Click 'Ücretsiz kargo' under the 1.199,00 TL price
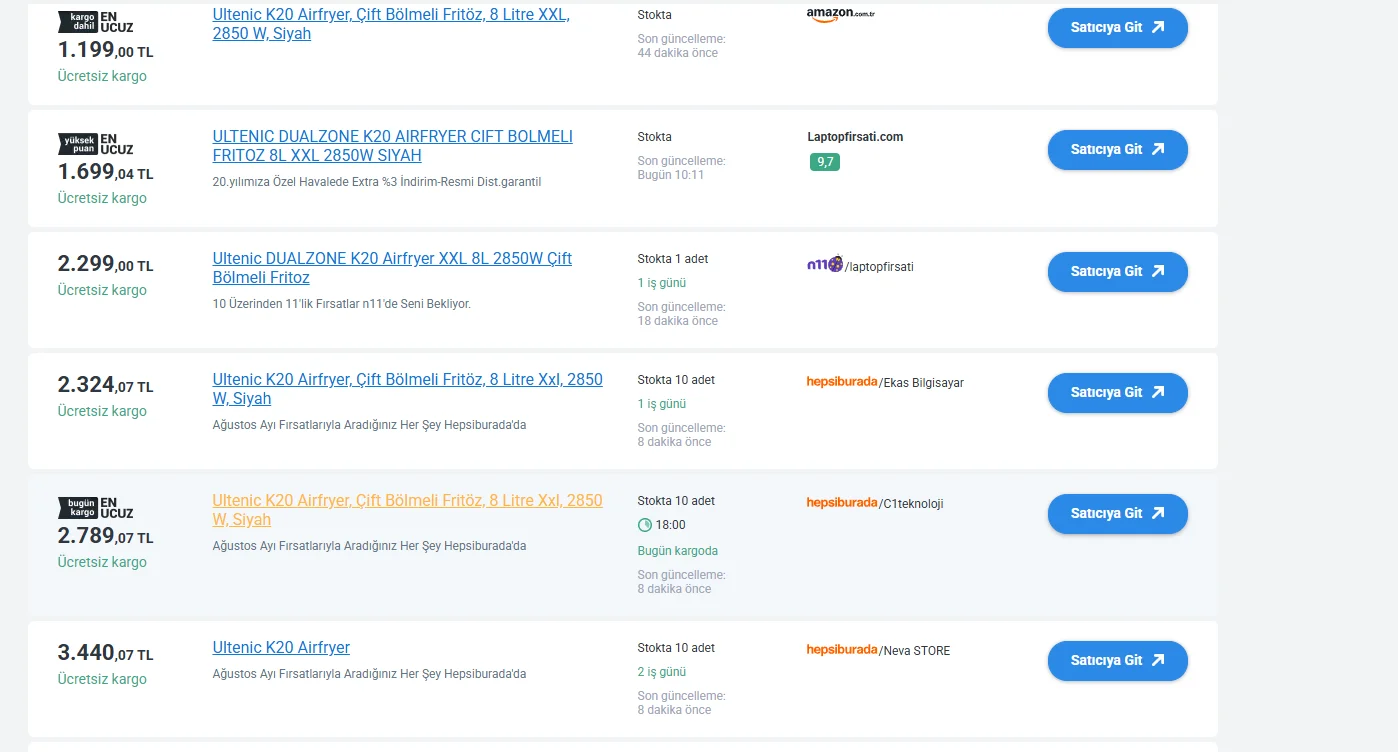The image size is (1398, 752). coord(102,76)
